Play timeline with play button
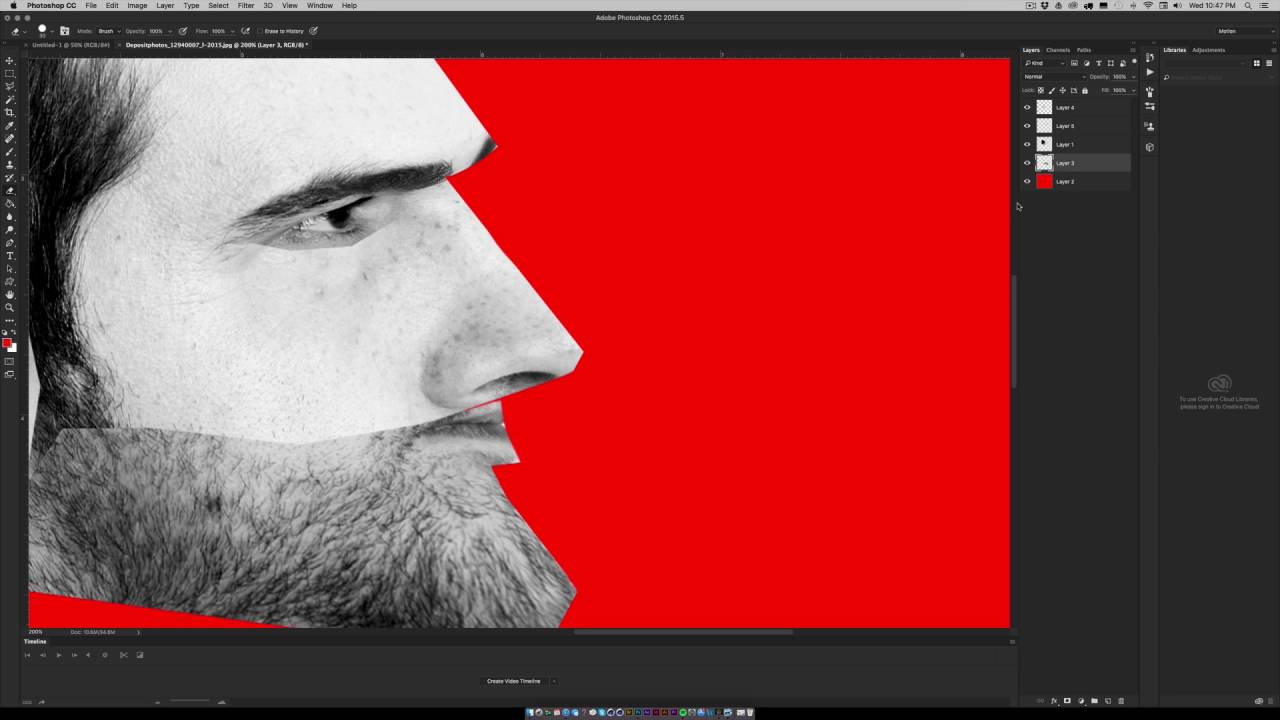The height and width of the screenshot is (720, 1280). 58,655
